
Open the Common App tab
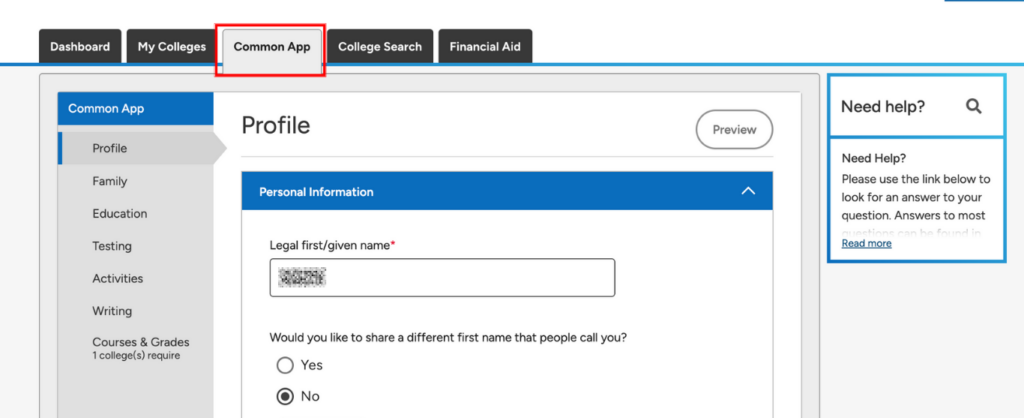coord(272,47)
